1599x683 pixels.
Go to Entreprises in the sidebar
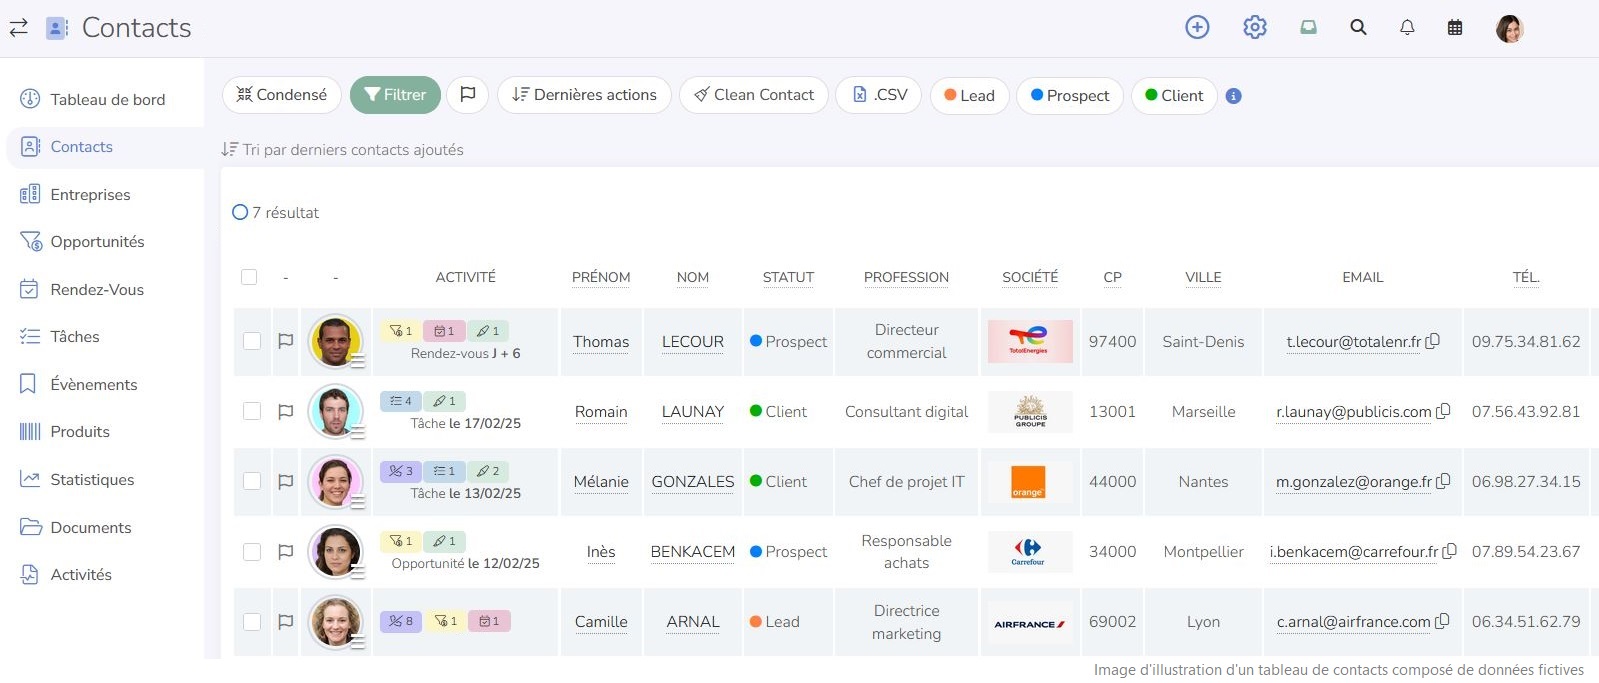(x=90, y=194)
